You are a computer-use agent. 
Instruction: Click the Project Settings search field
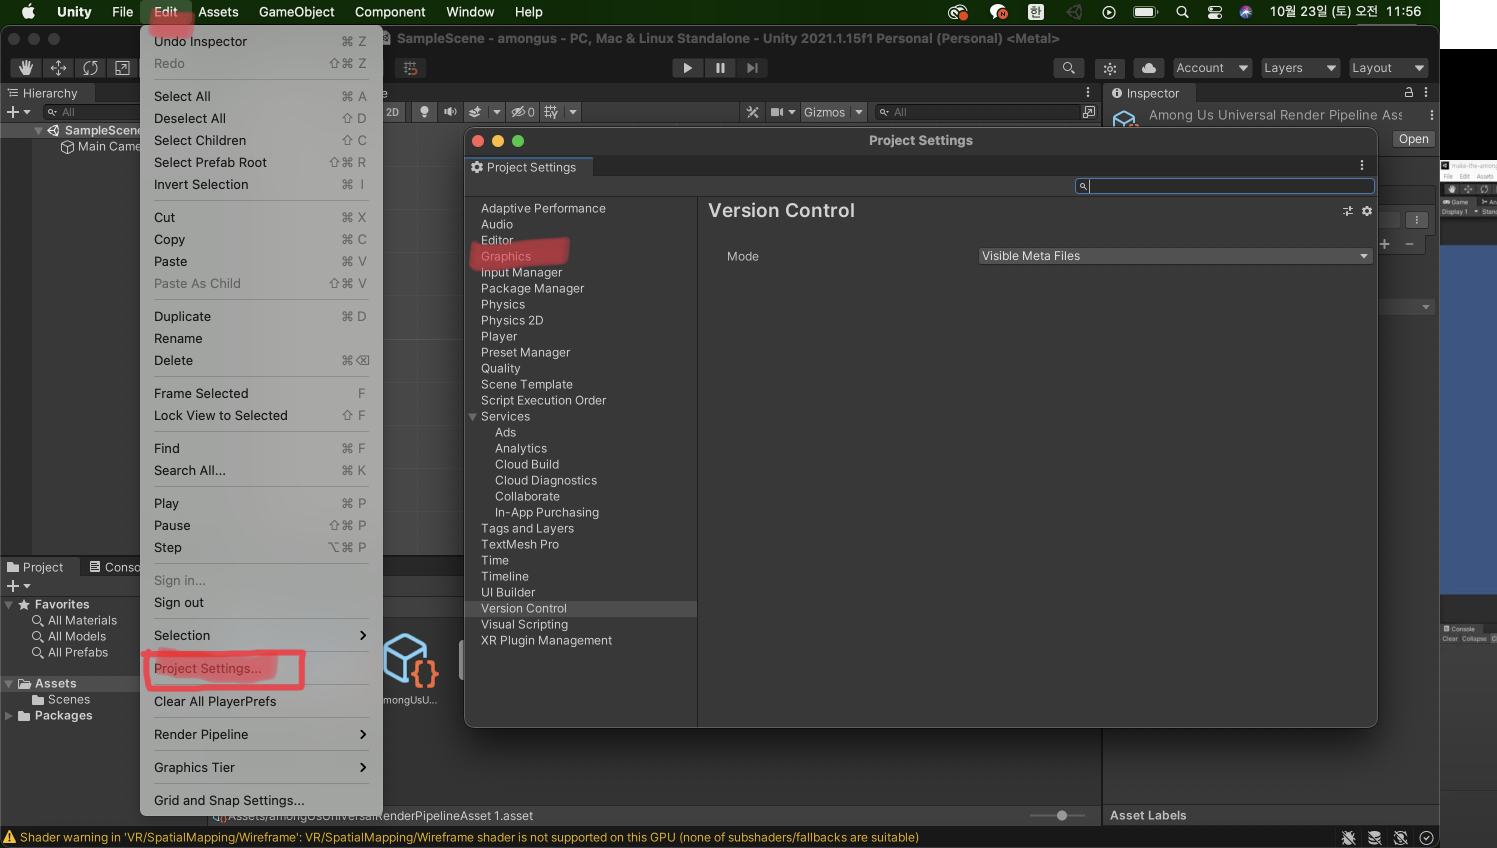[x=1224, y=186]
